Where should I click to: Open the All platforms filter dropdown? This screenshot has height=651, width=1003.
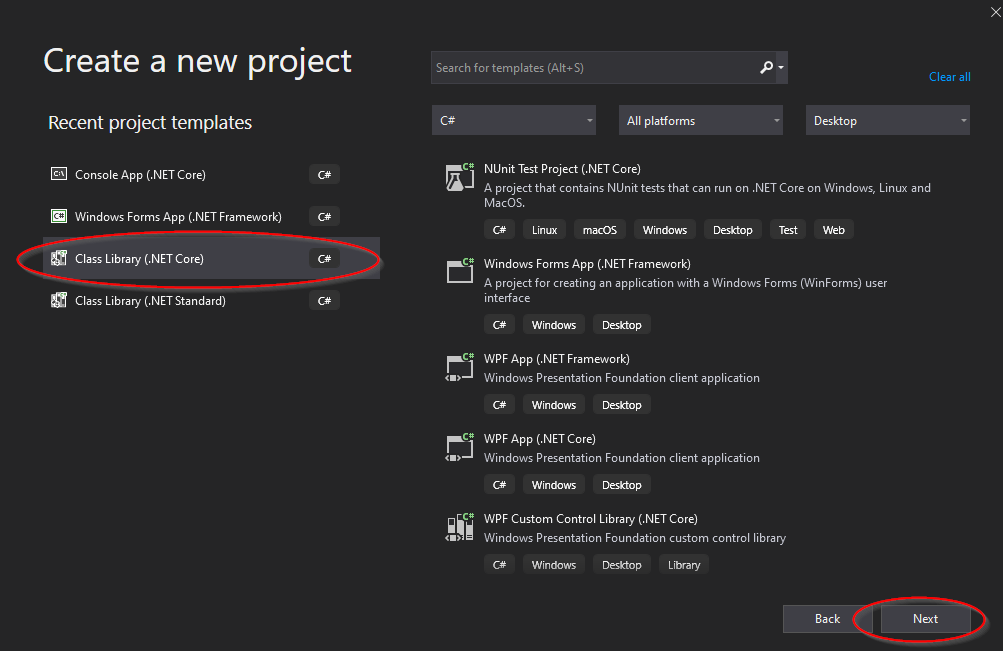(x=700, y=120)
